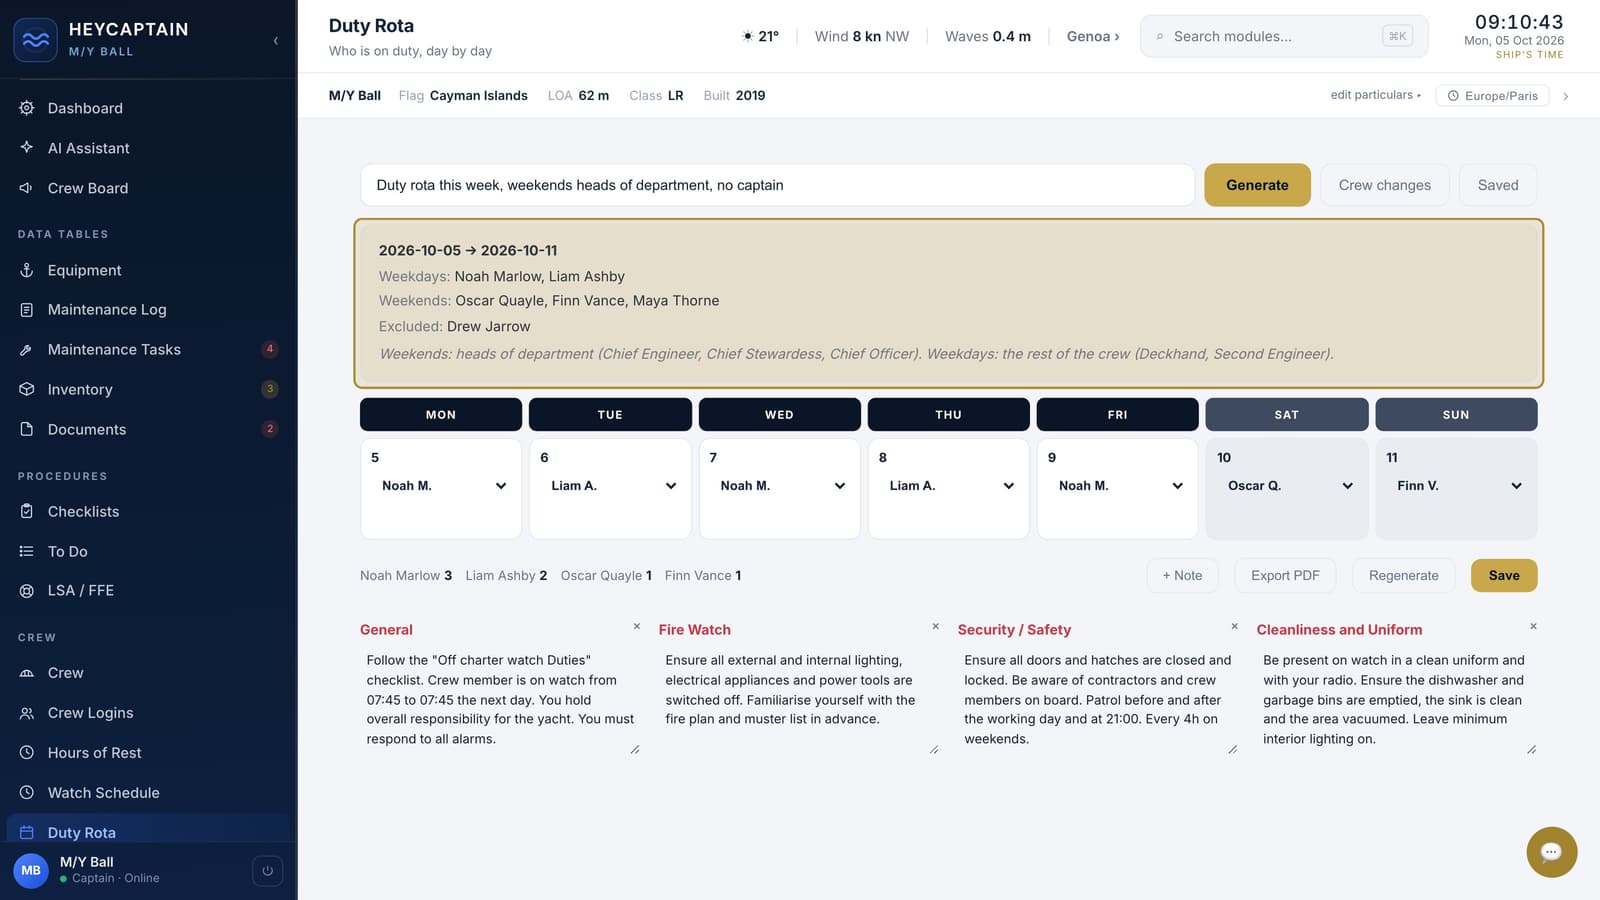1600x900 pixels.
Task: Go to Crew Logins in sidebar
Action: 148,713
